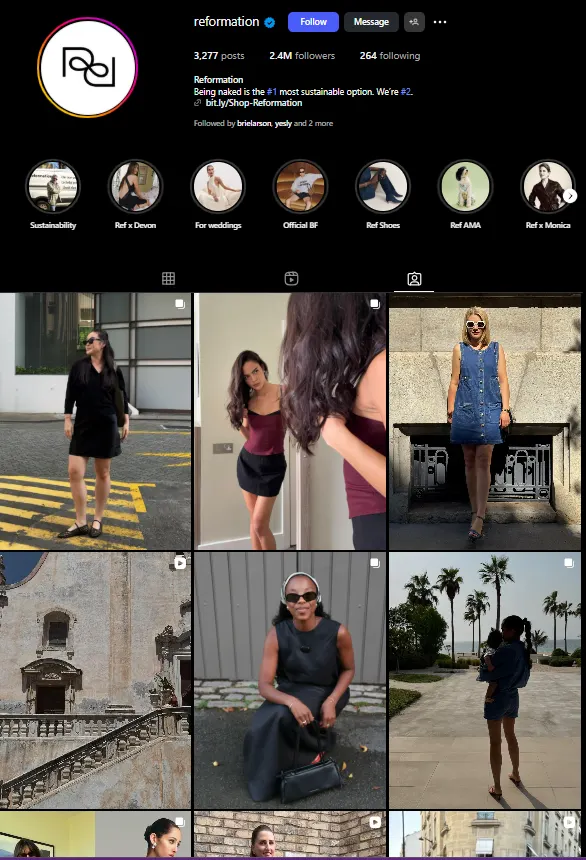Select the Tagged posts tab
586x860 pixels.
click(414, 279)
